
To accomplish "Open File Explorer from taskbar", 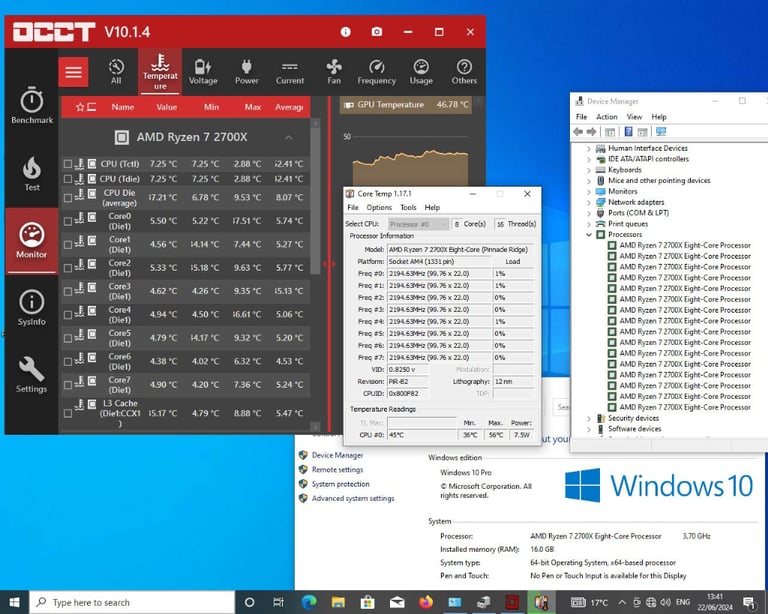I will coord(338,602).
